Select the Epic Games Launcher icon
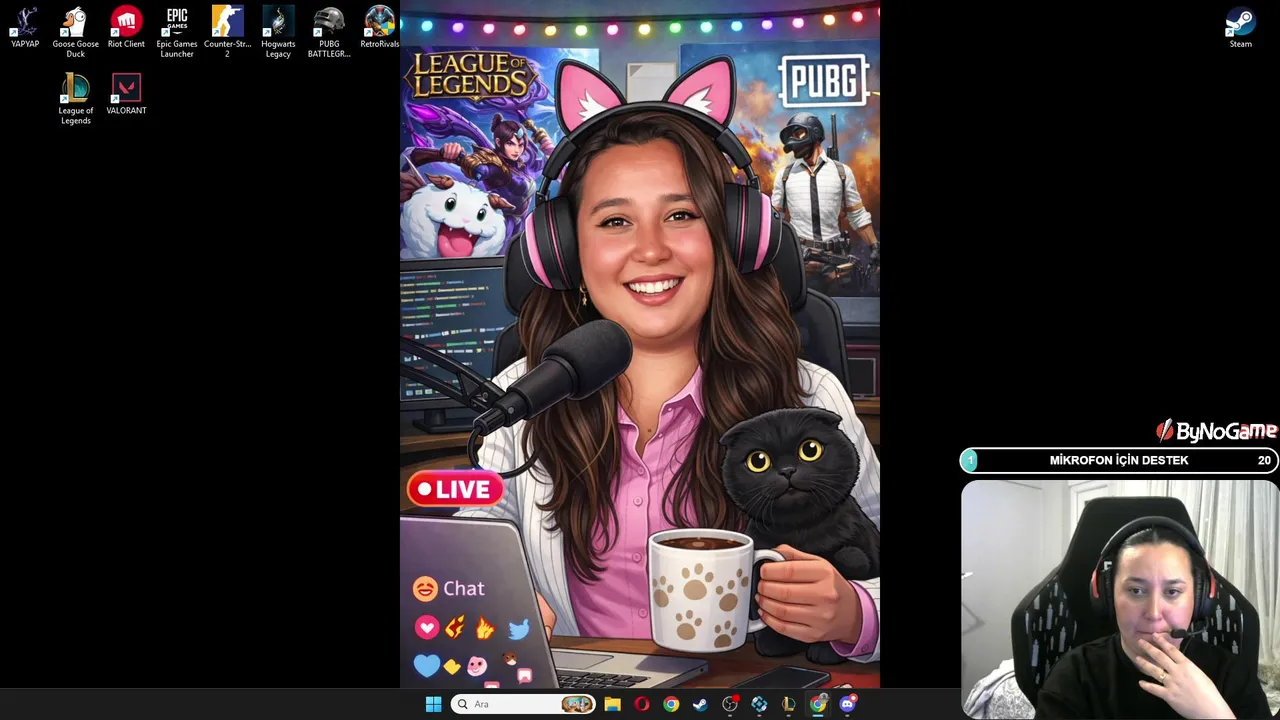 177,32
